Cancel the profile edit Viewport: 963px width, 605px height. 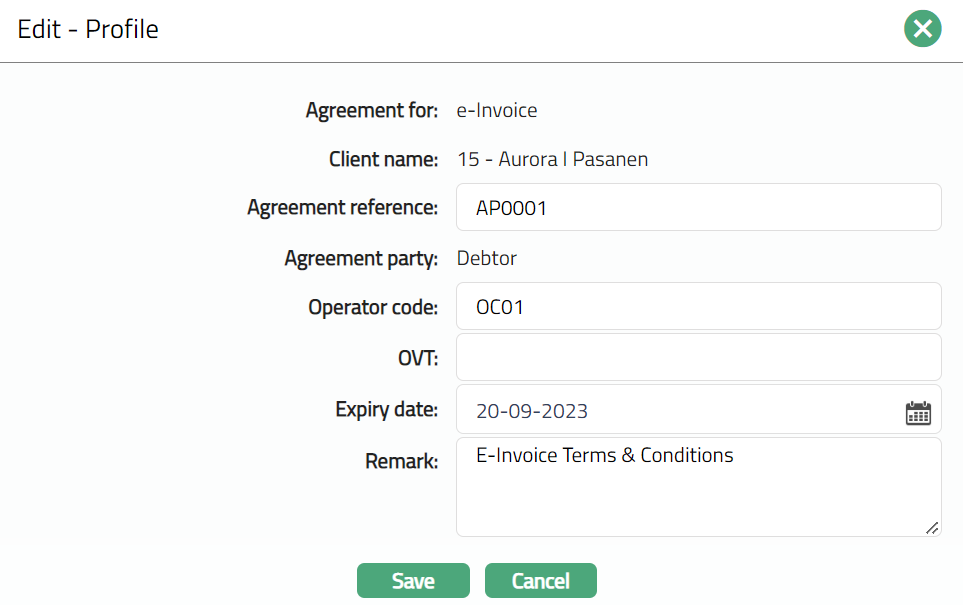540,581
